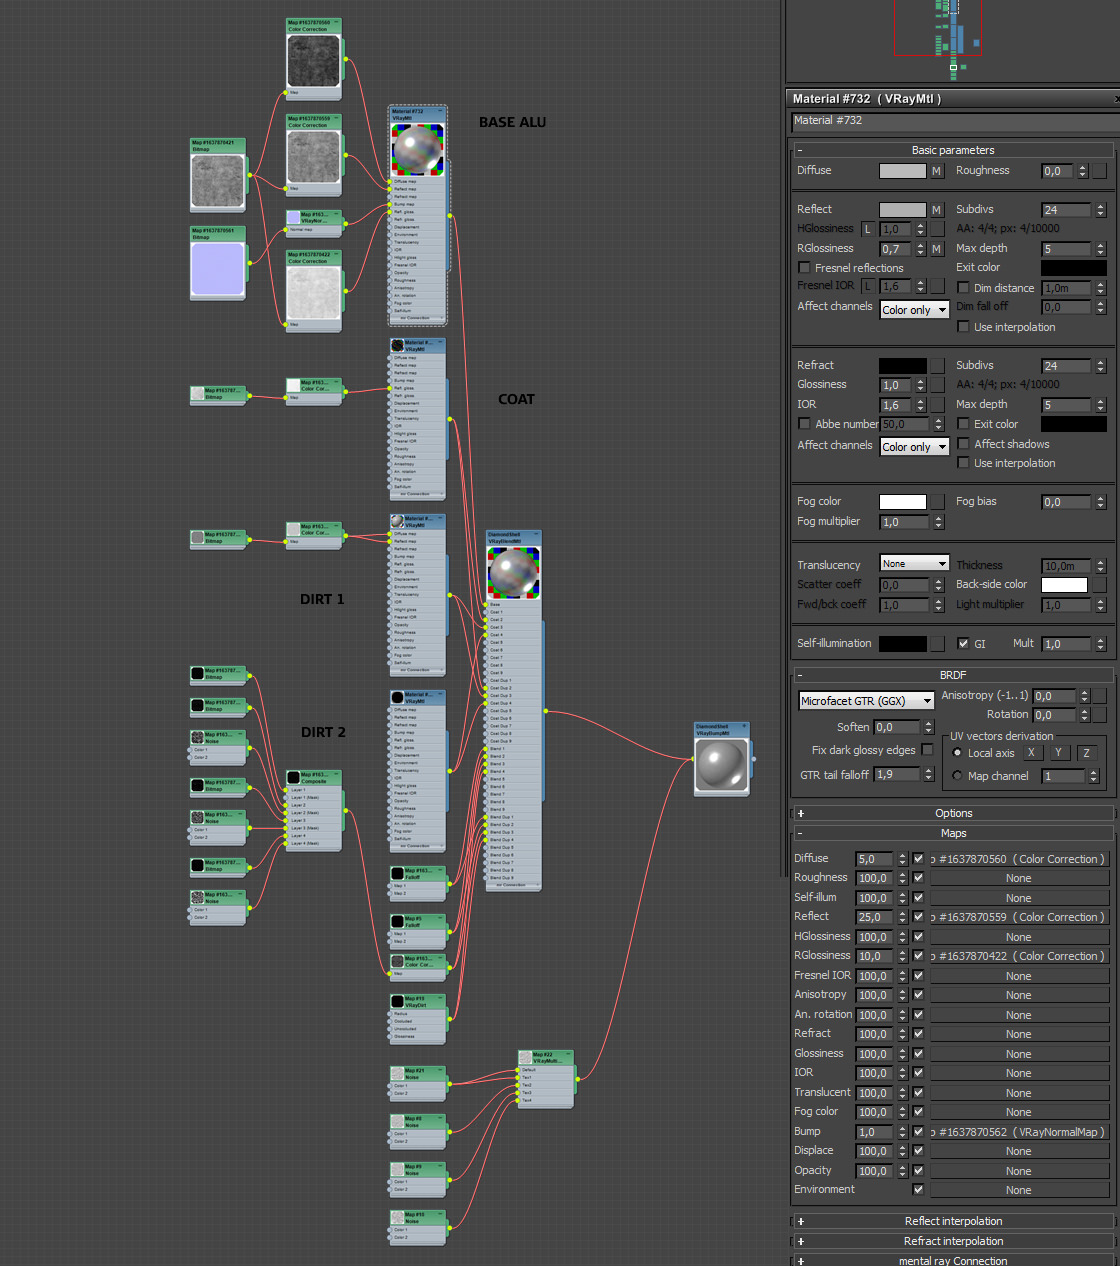Select the top dark Color Correction node

pyautogui.click(x=313, y=59)
